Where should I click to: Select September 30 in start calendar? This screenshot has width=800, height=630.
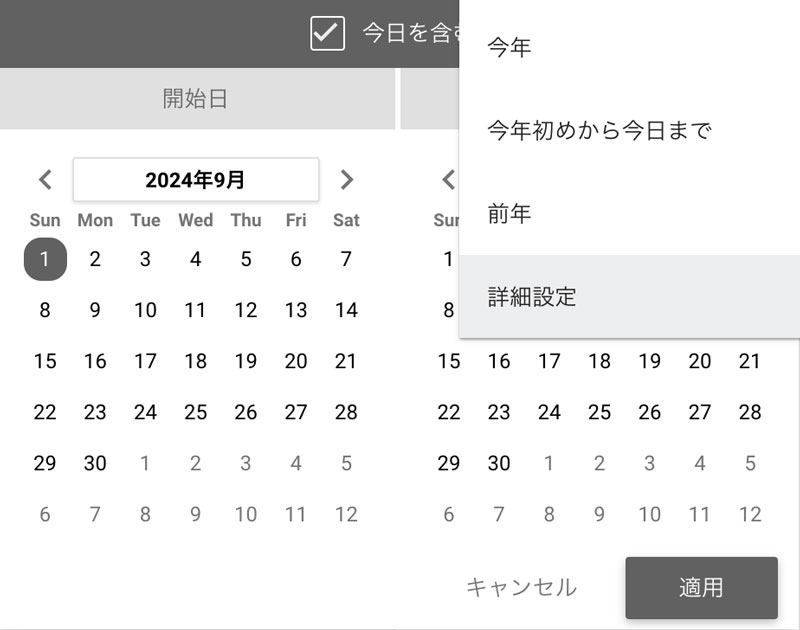click(x=95, y=463)
